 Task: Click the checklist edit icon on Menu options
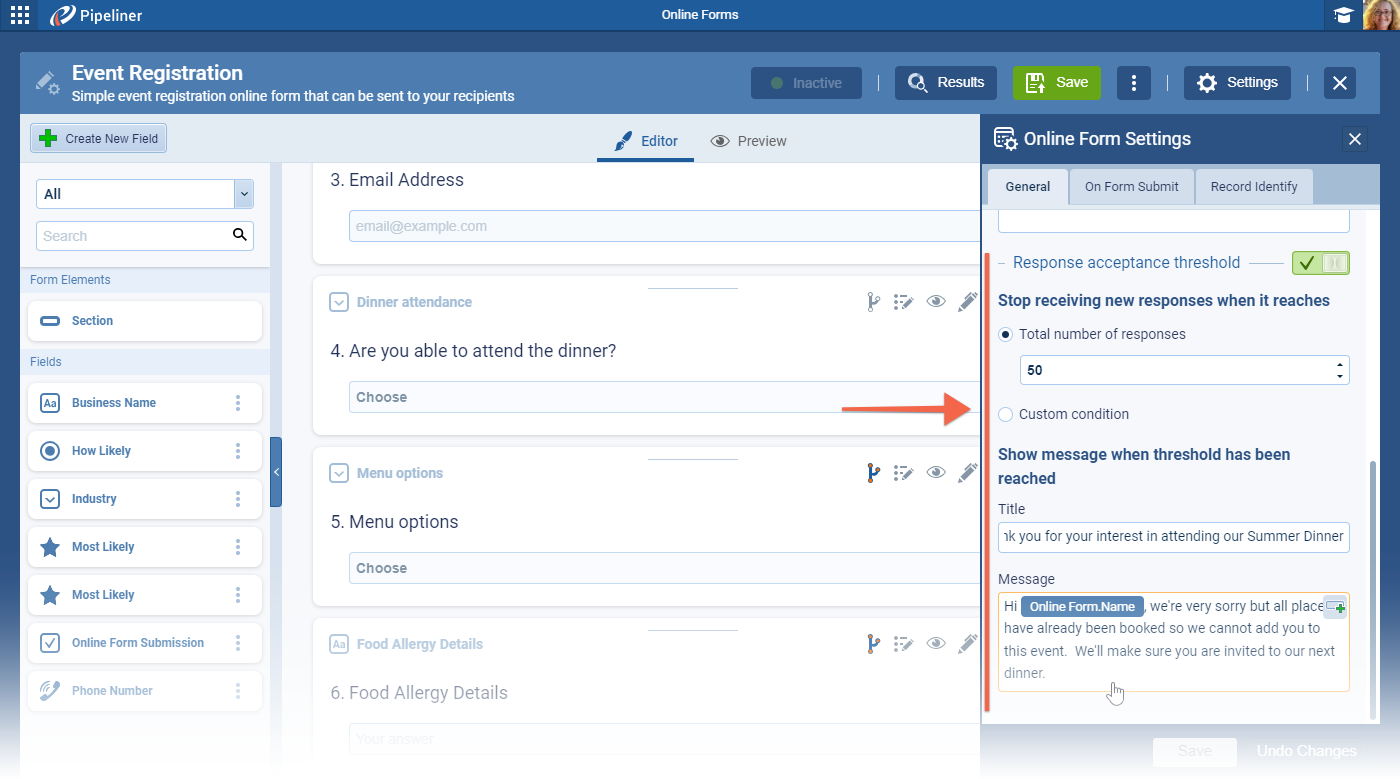pyautogui.click(x=904, y=473)
